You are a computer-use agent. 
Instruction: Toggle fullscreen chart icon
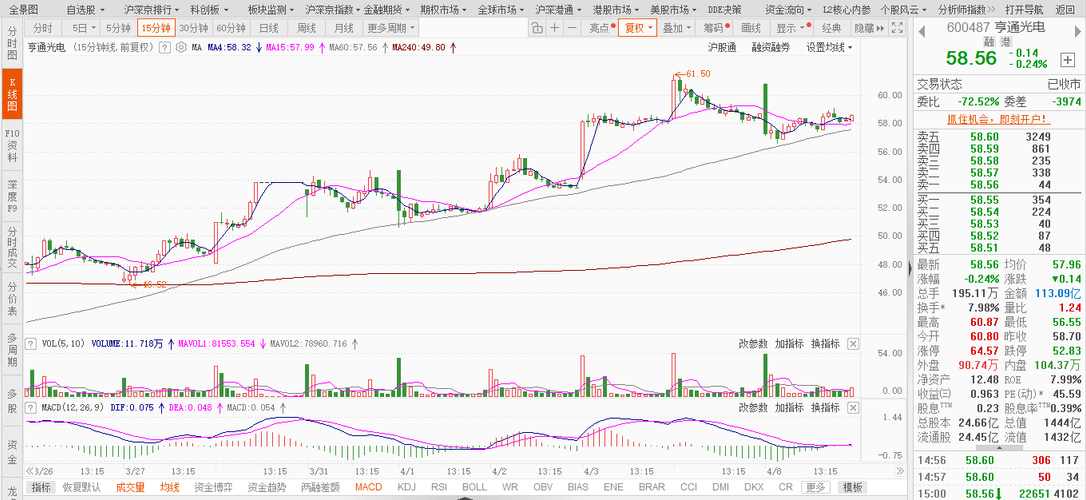[x=898, y=28]
